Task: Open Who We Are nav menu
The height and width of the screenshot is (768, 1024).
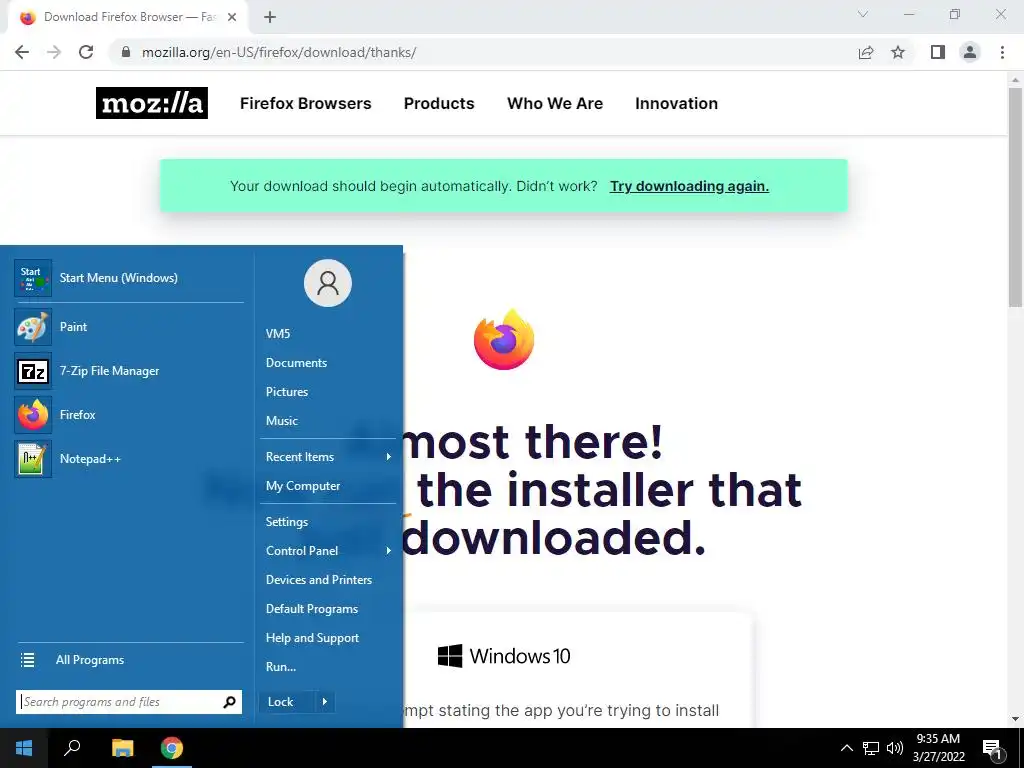Action: (555, 103)
